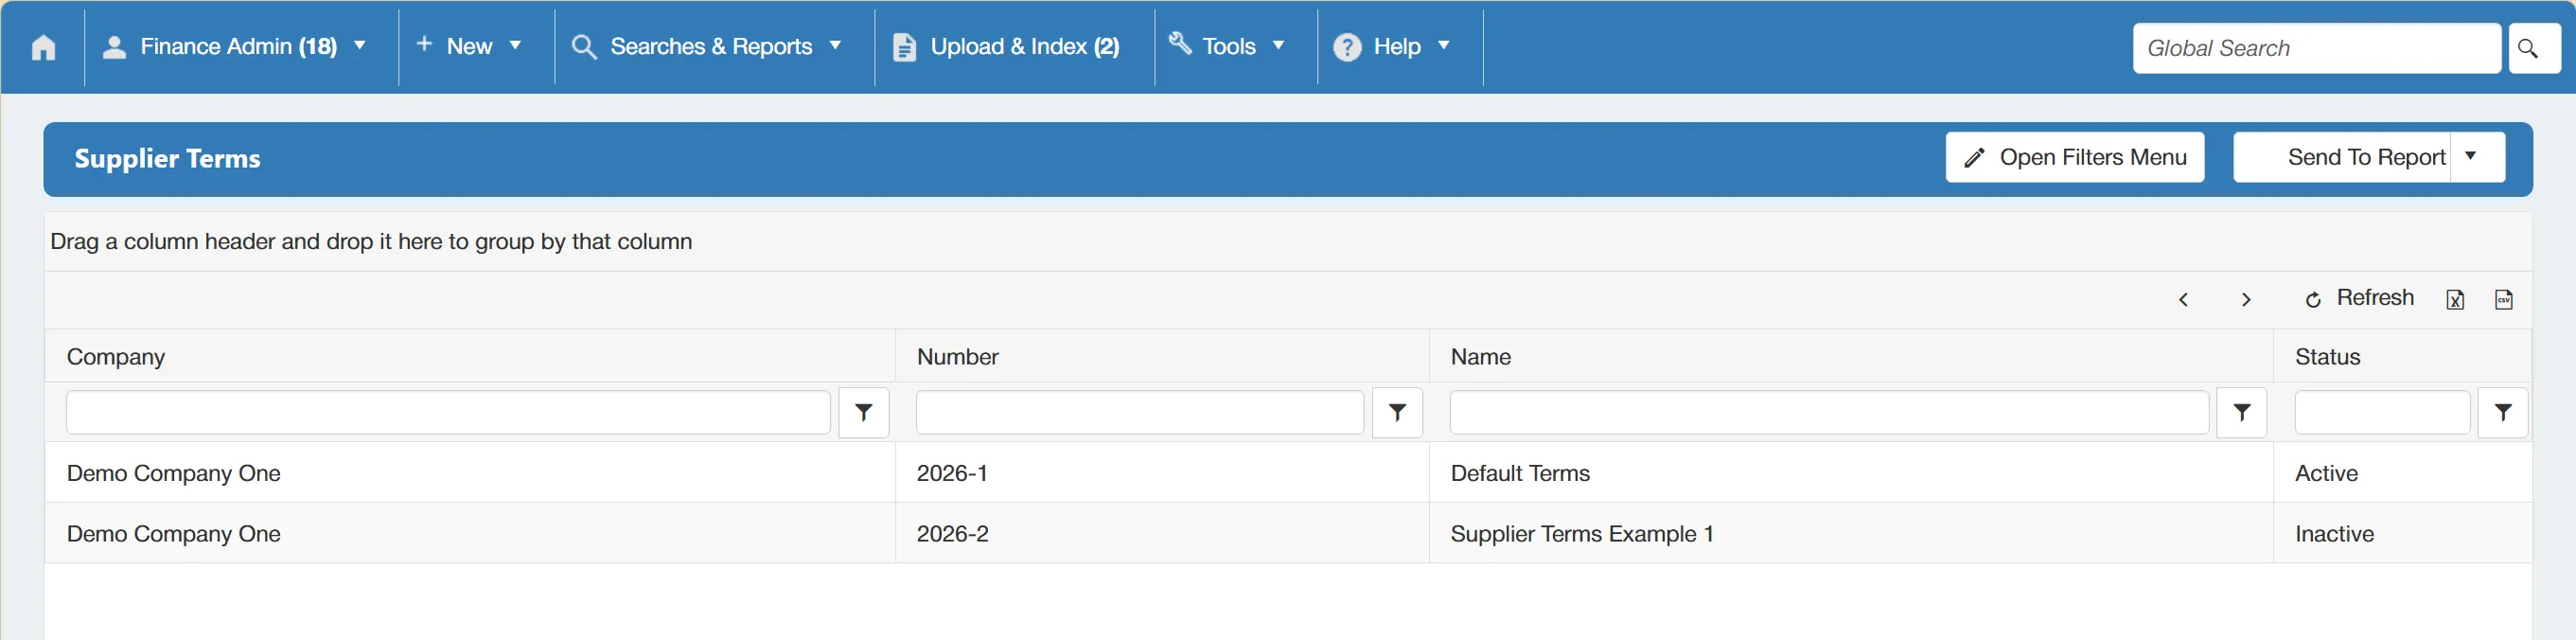Viewport: 2576px width, 640px height.
Task: Open the Tools menu
Action: pyautogui.click(x=1227, y=47)
